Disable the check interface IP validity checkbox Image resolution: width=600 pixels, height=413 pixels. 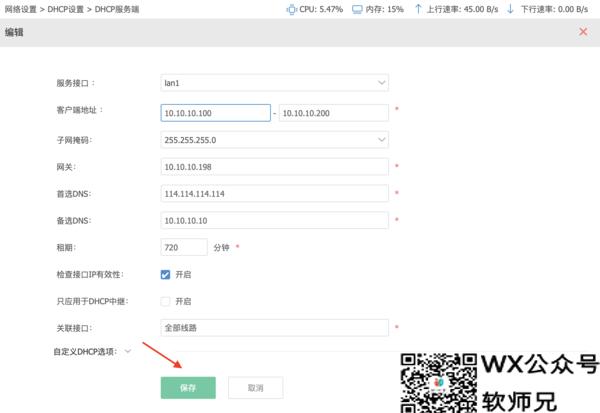(x=166, y=274)
